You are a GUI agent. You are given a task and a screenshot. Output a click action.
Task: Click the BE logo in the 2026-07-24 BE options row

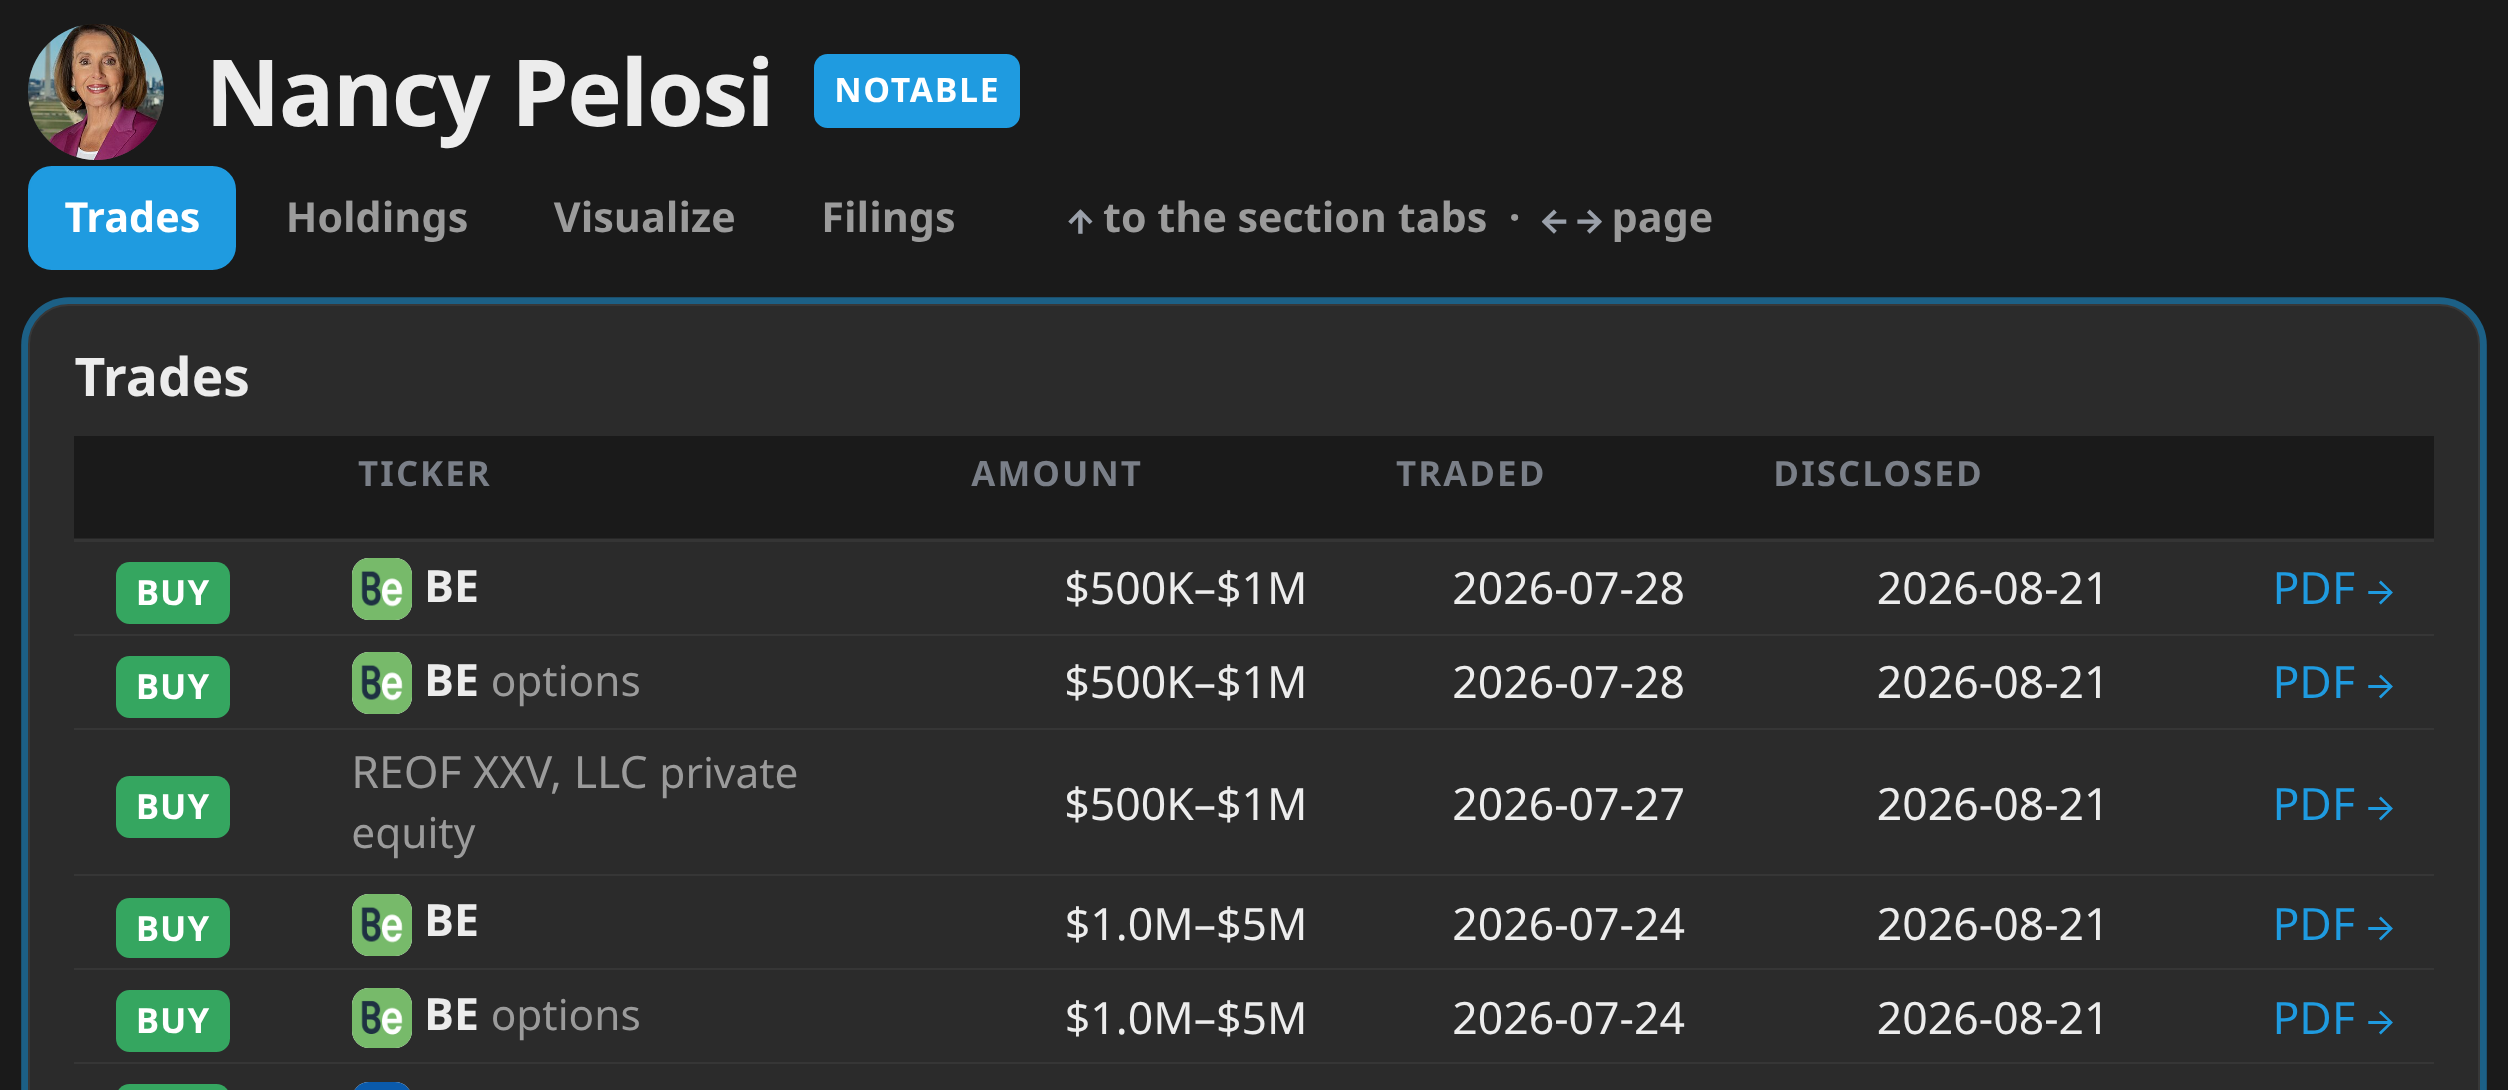click(382, 1019)
